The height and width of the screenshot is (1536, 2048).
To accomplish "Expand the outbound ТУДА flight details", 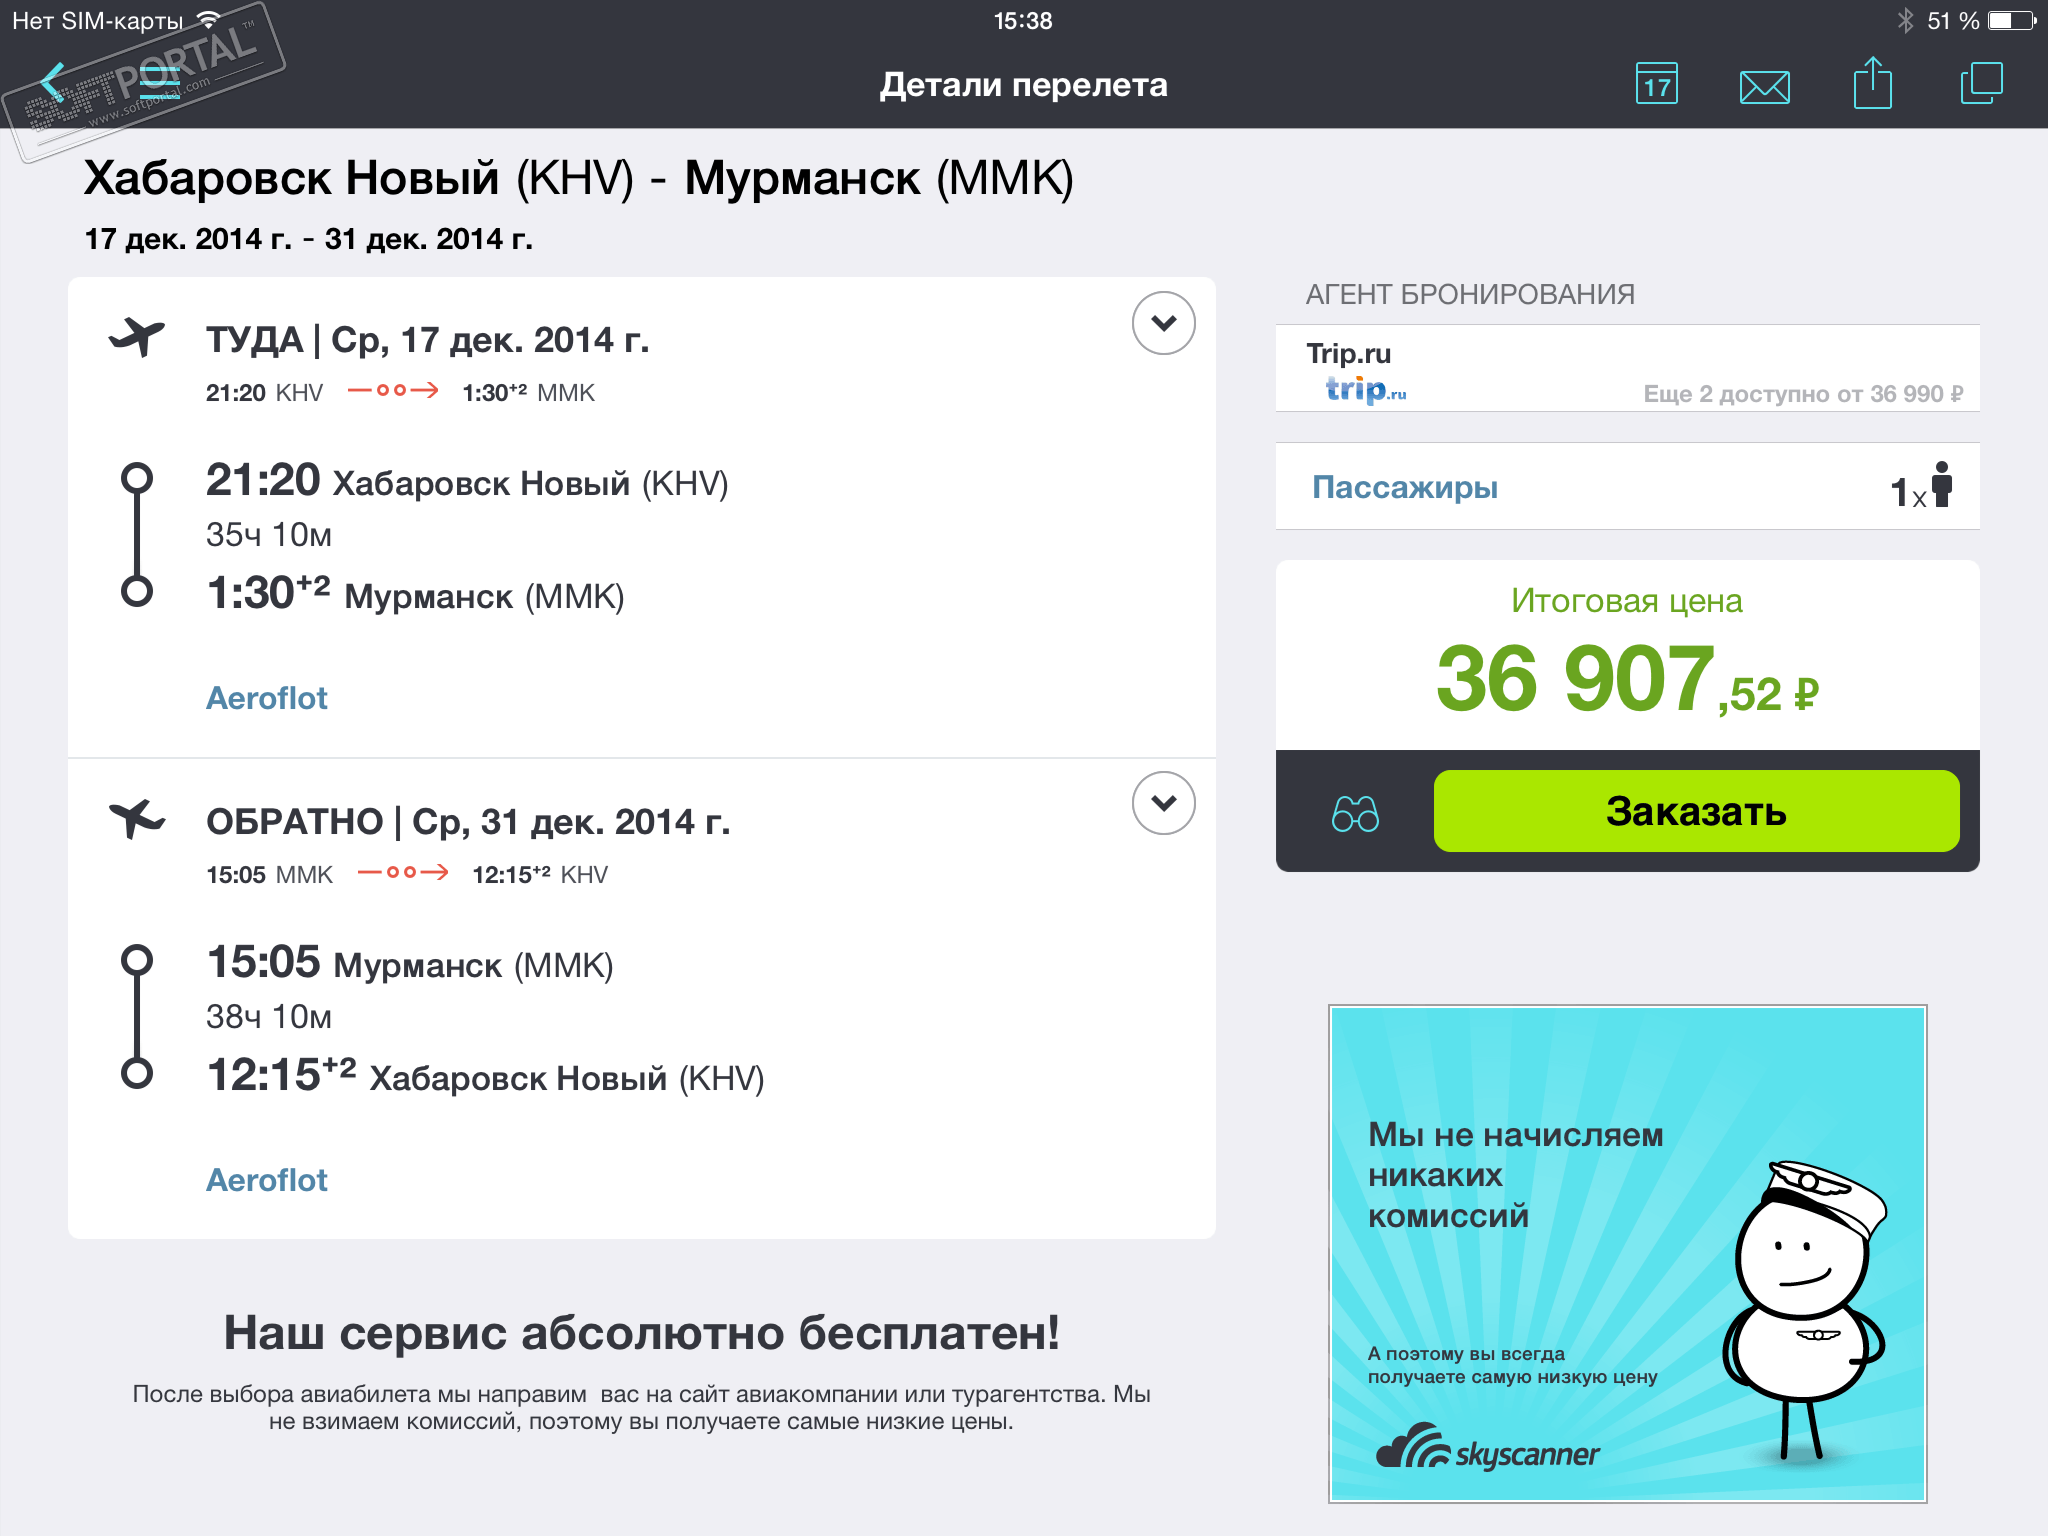I will [1163, 323].
